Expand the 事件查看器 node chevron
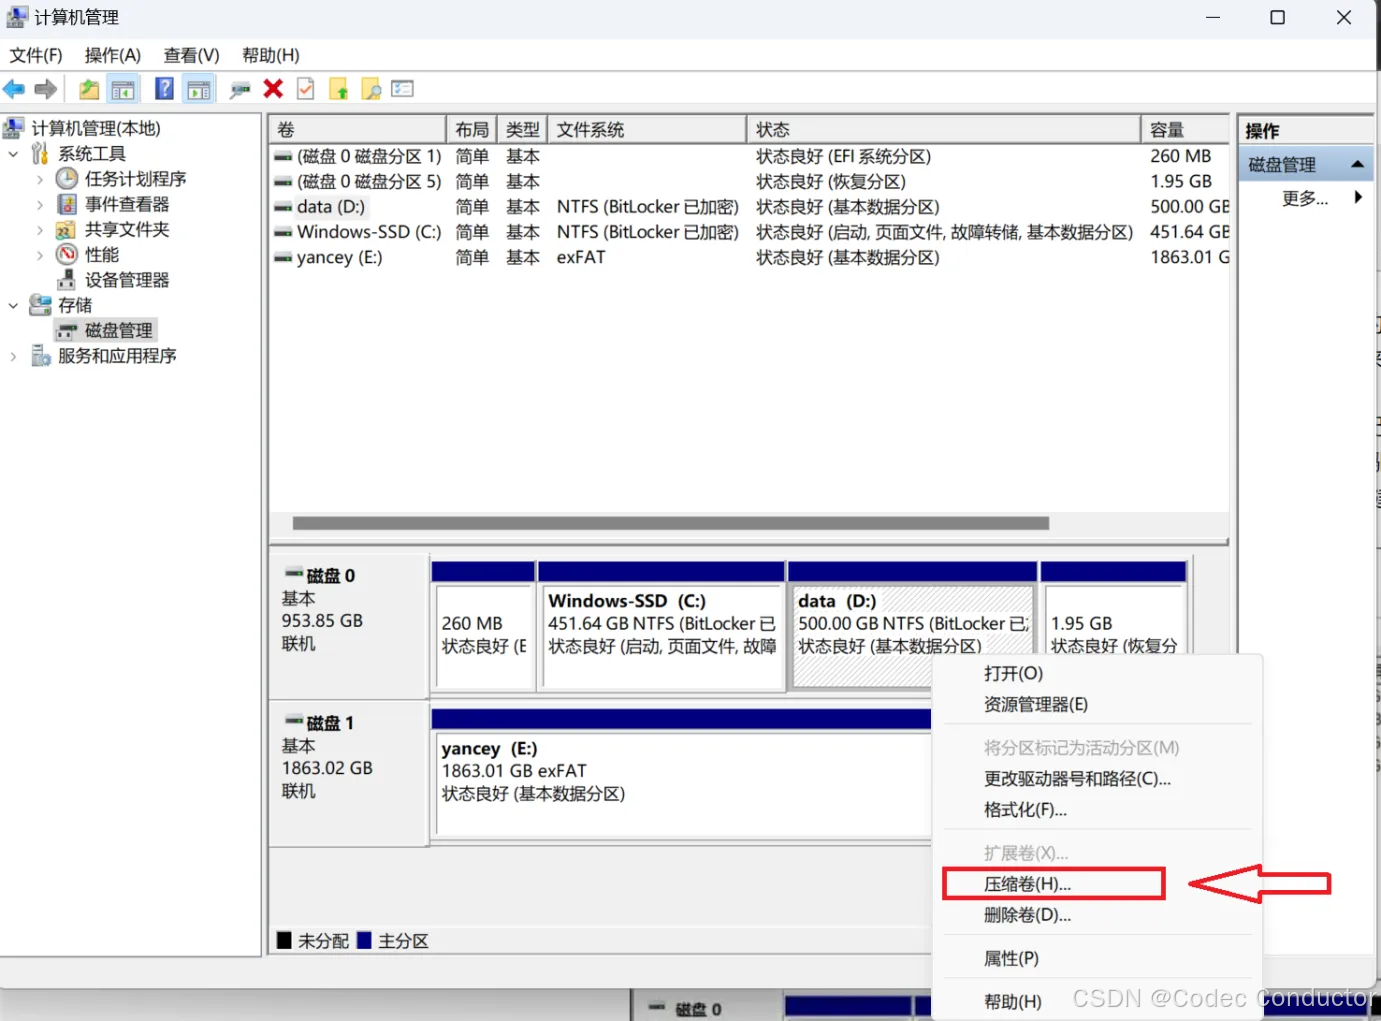Viewport: 1381px width, 1021px height. [x=40, y=205]
